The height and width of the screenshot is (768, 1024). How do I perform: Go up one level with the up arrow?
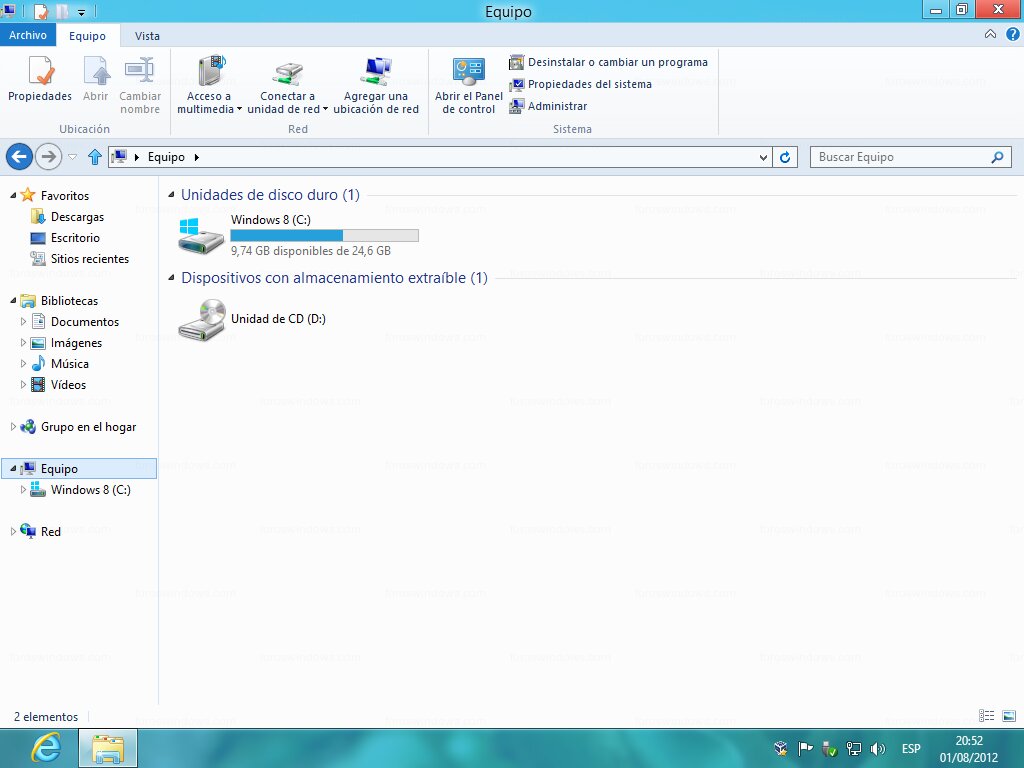point(95,157)
